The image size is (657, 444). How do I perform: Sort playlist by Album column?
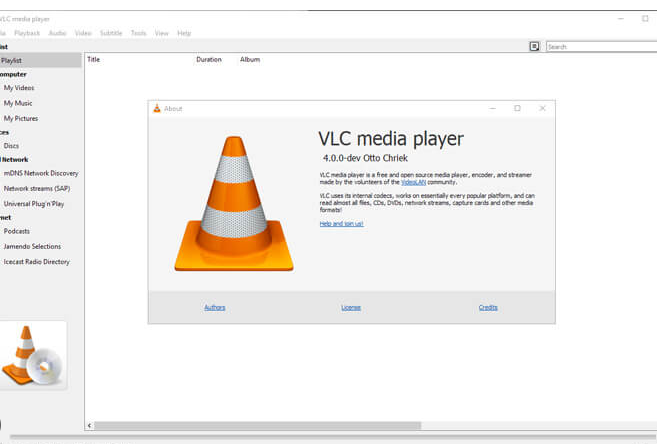[250, 59]
